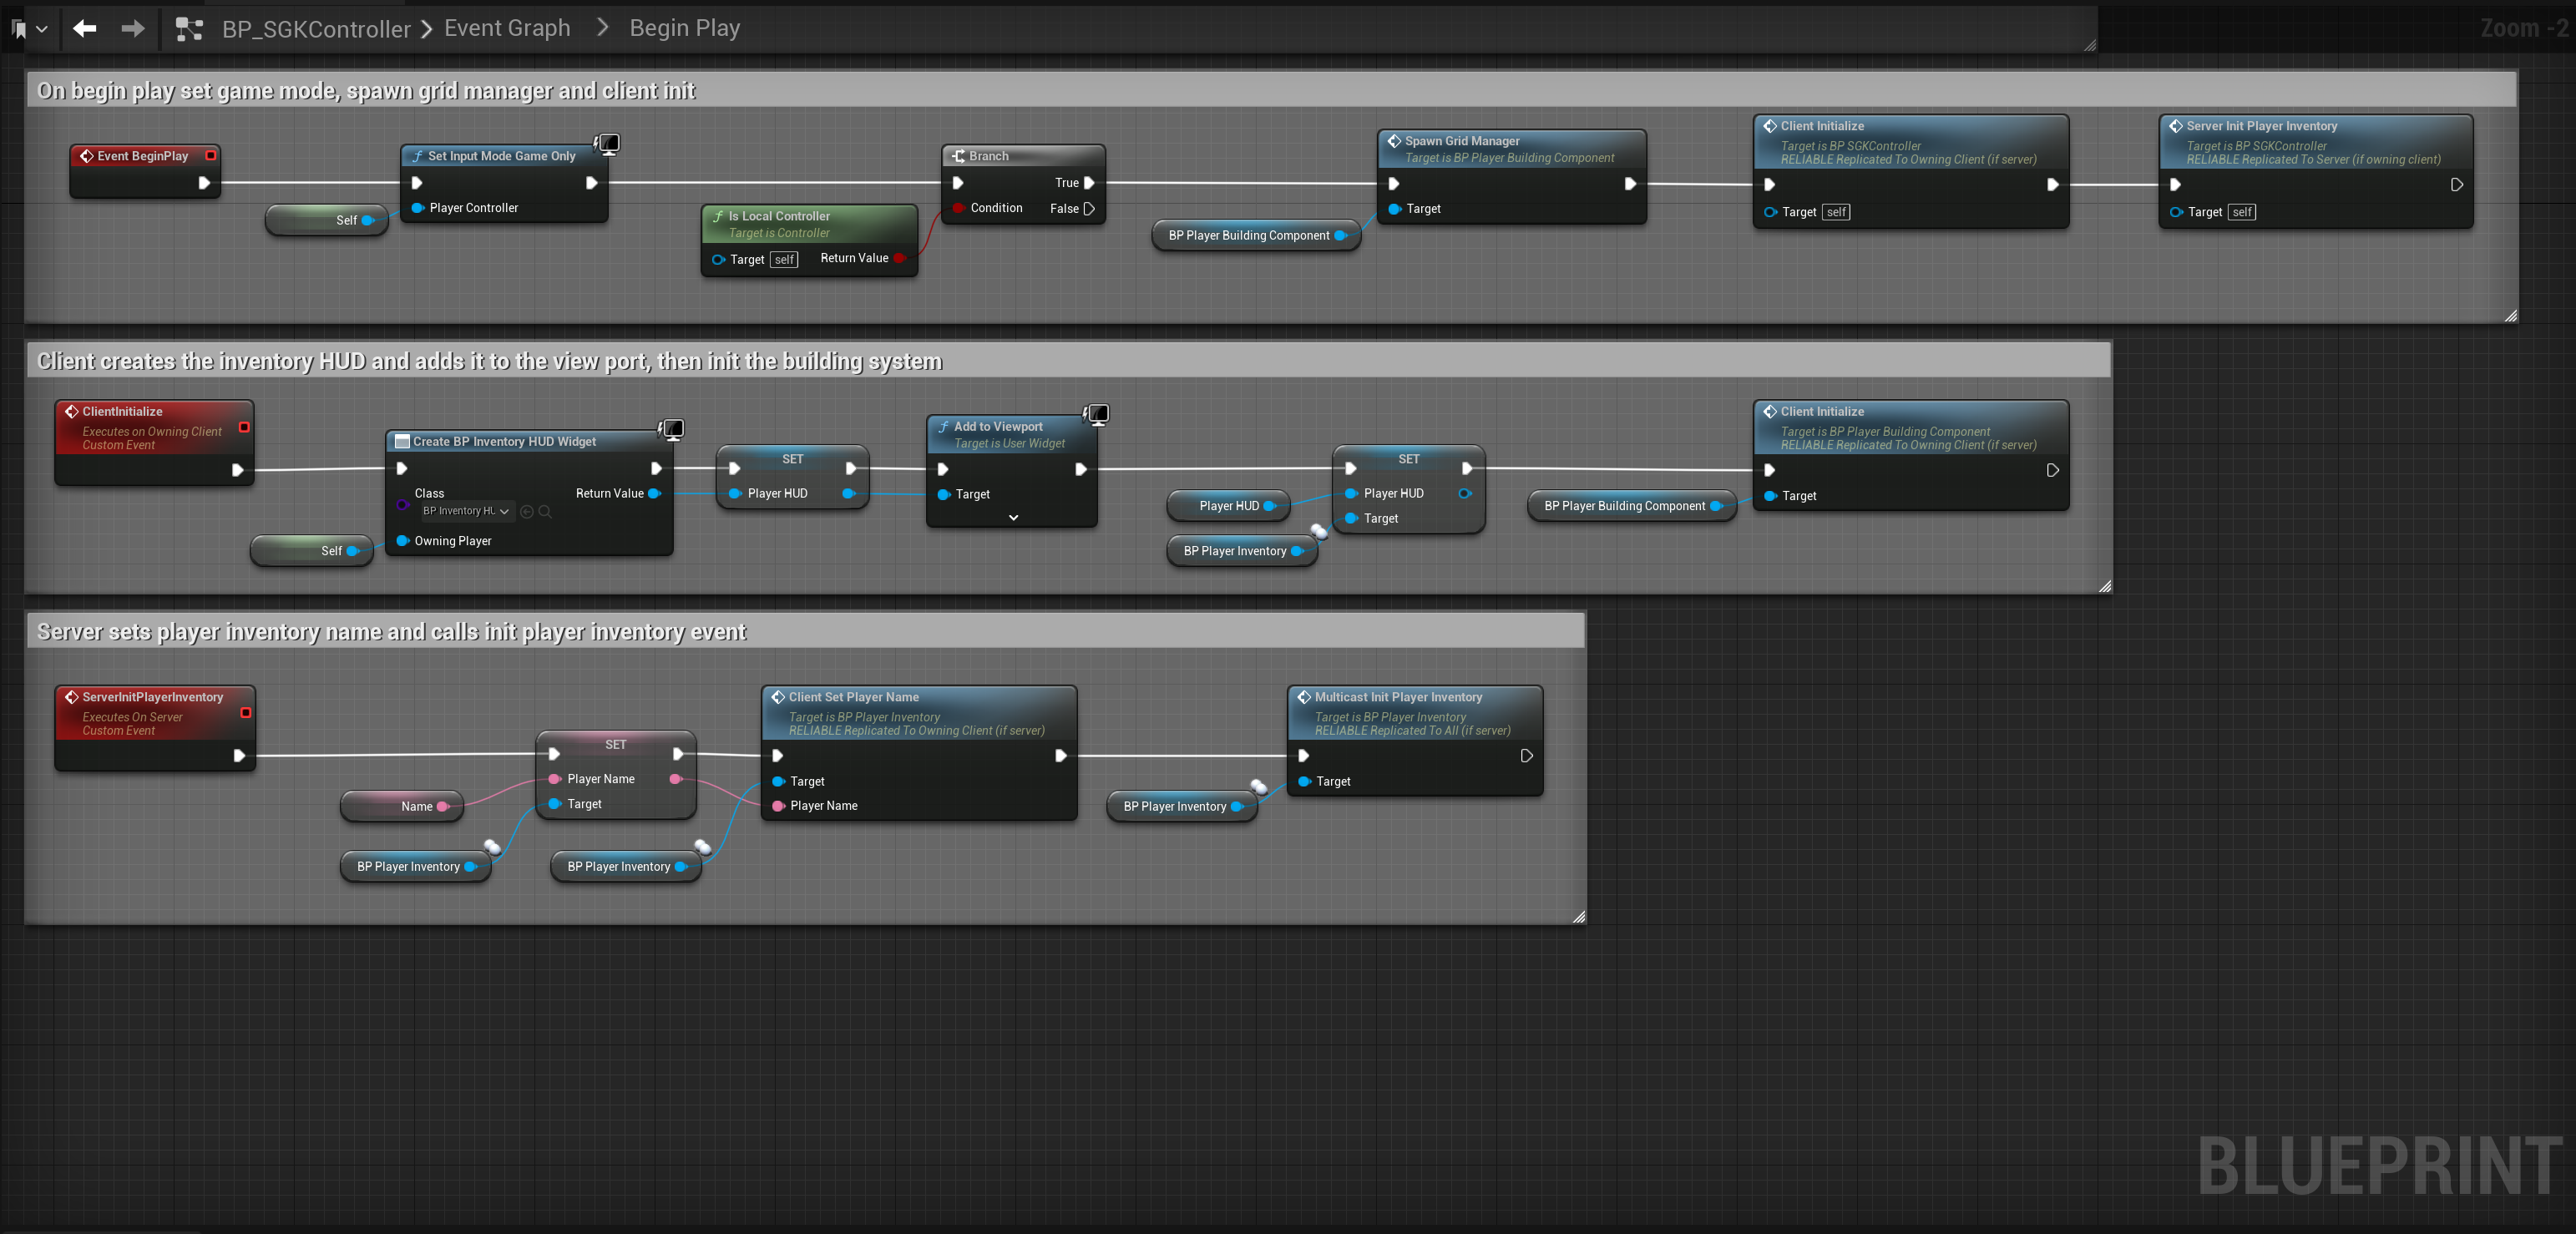Image resolution: width=2576 pixels, height=1234 pixels.
Task: Click the use-selected-asset arrow icon on Class pin
Action: [527, 512]
